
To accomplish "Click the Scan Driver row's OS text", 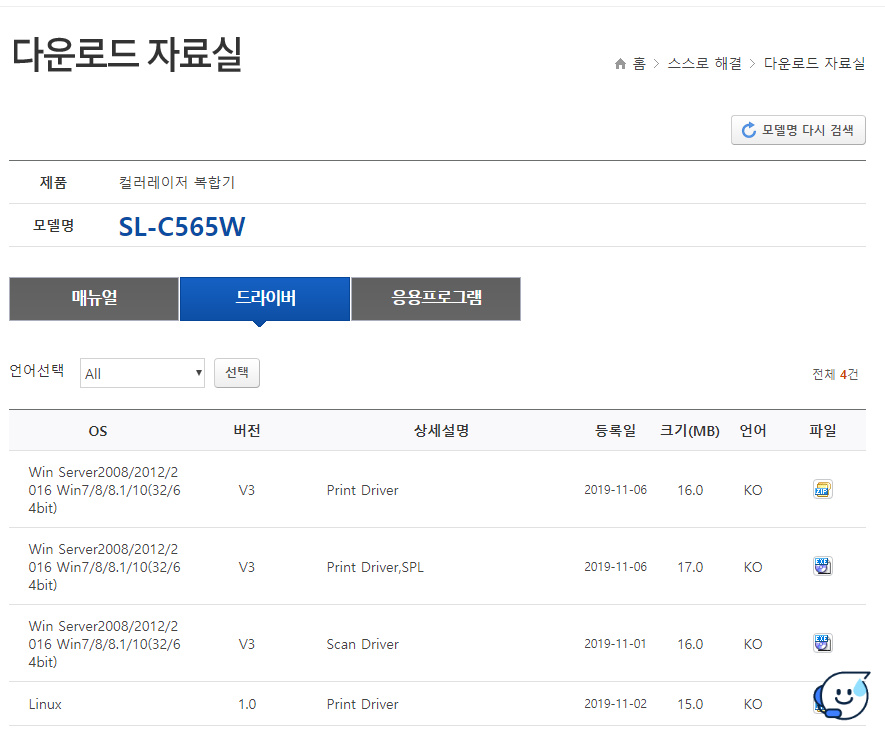I will coord(104,644).
